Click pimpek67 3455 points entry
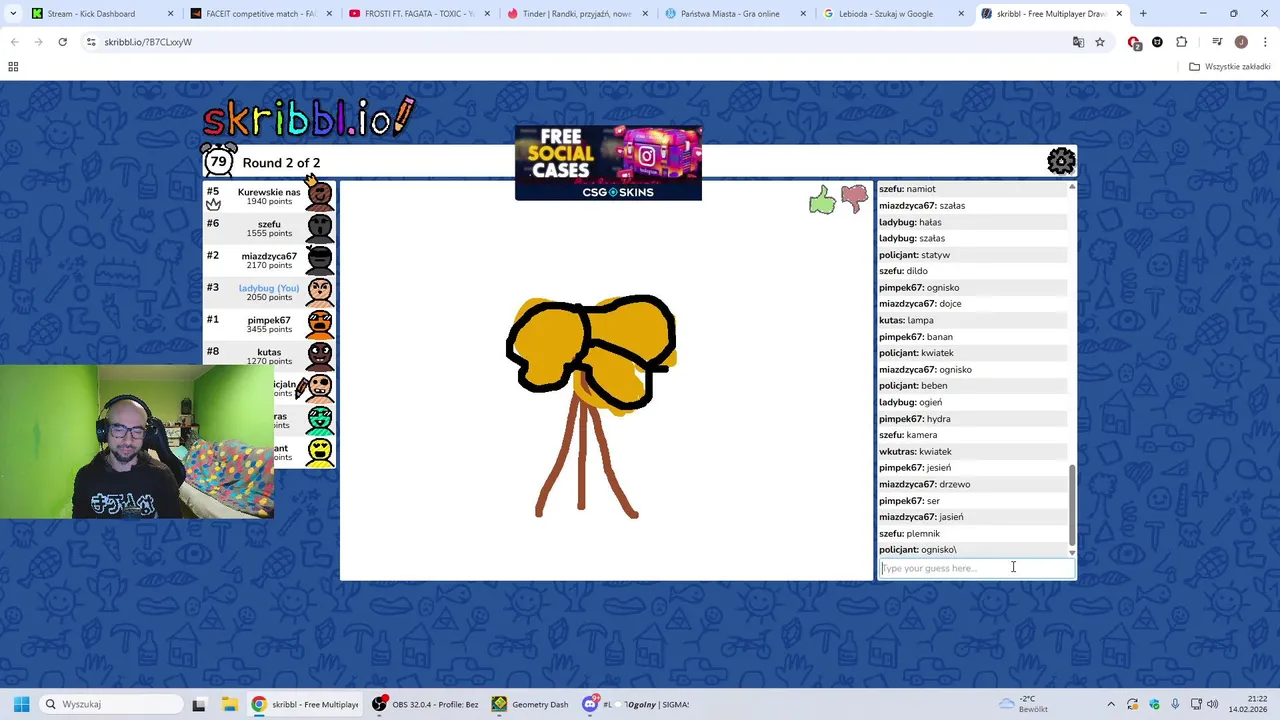The height and width of the screenshot is (720, 1280). (x=269, y=324)
